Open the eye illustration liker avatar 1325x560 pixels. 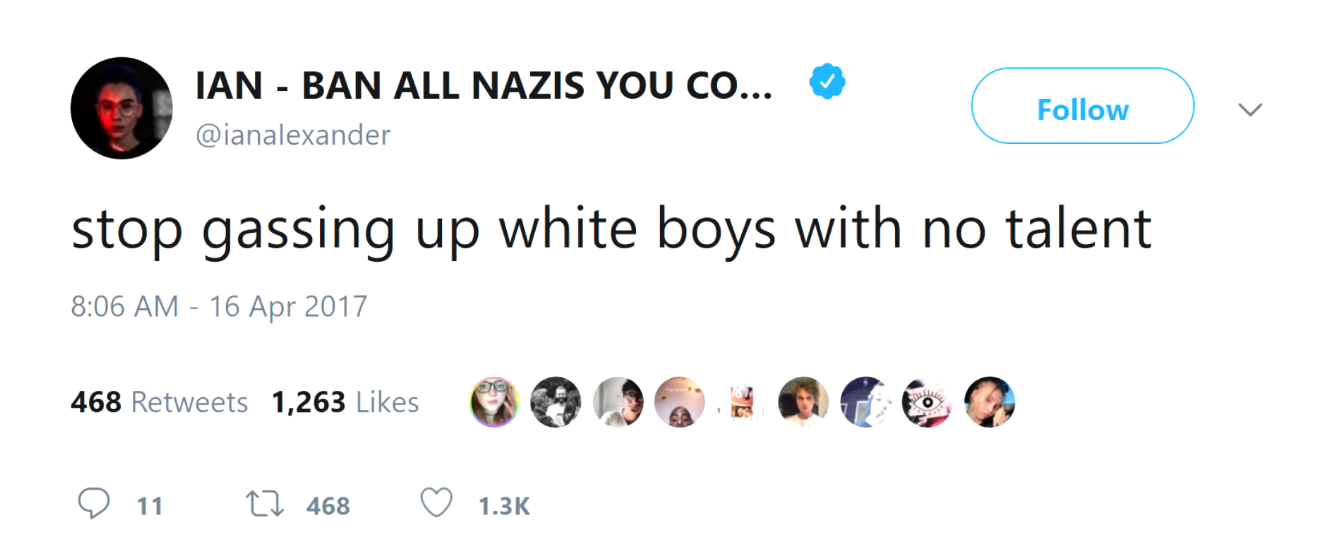[x=928, y=402]
